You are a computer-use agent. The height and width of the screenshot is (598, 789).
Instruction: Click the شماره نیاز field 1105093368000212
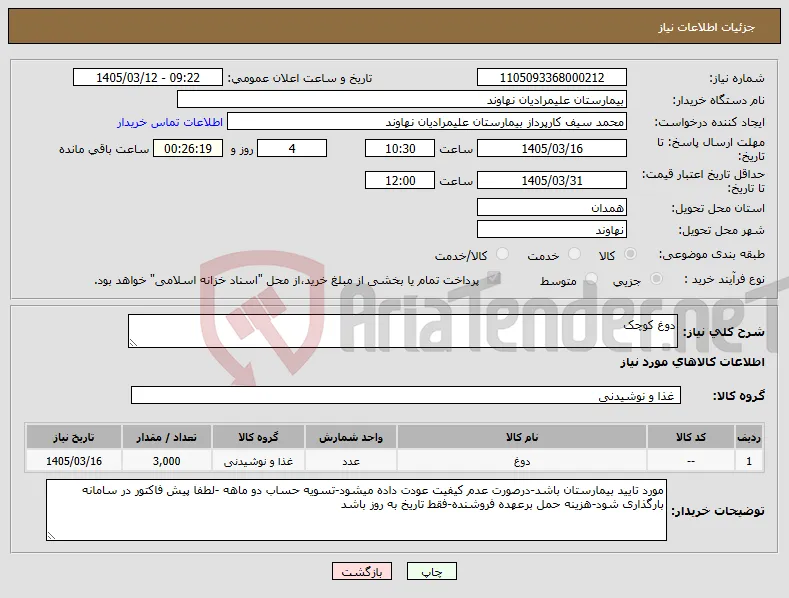click(x=551, y=78)
